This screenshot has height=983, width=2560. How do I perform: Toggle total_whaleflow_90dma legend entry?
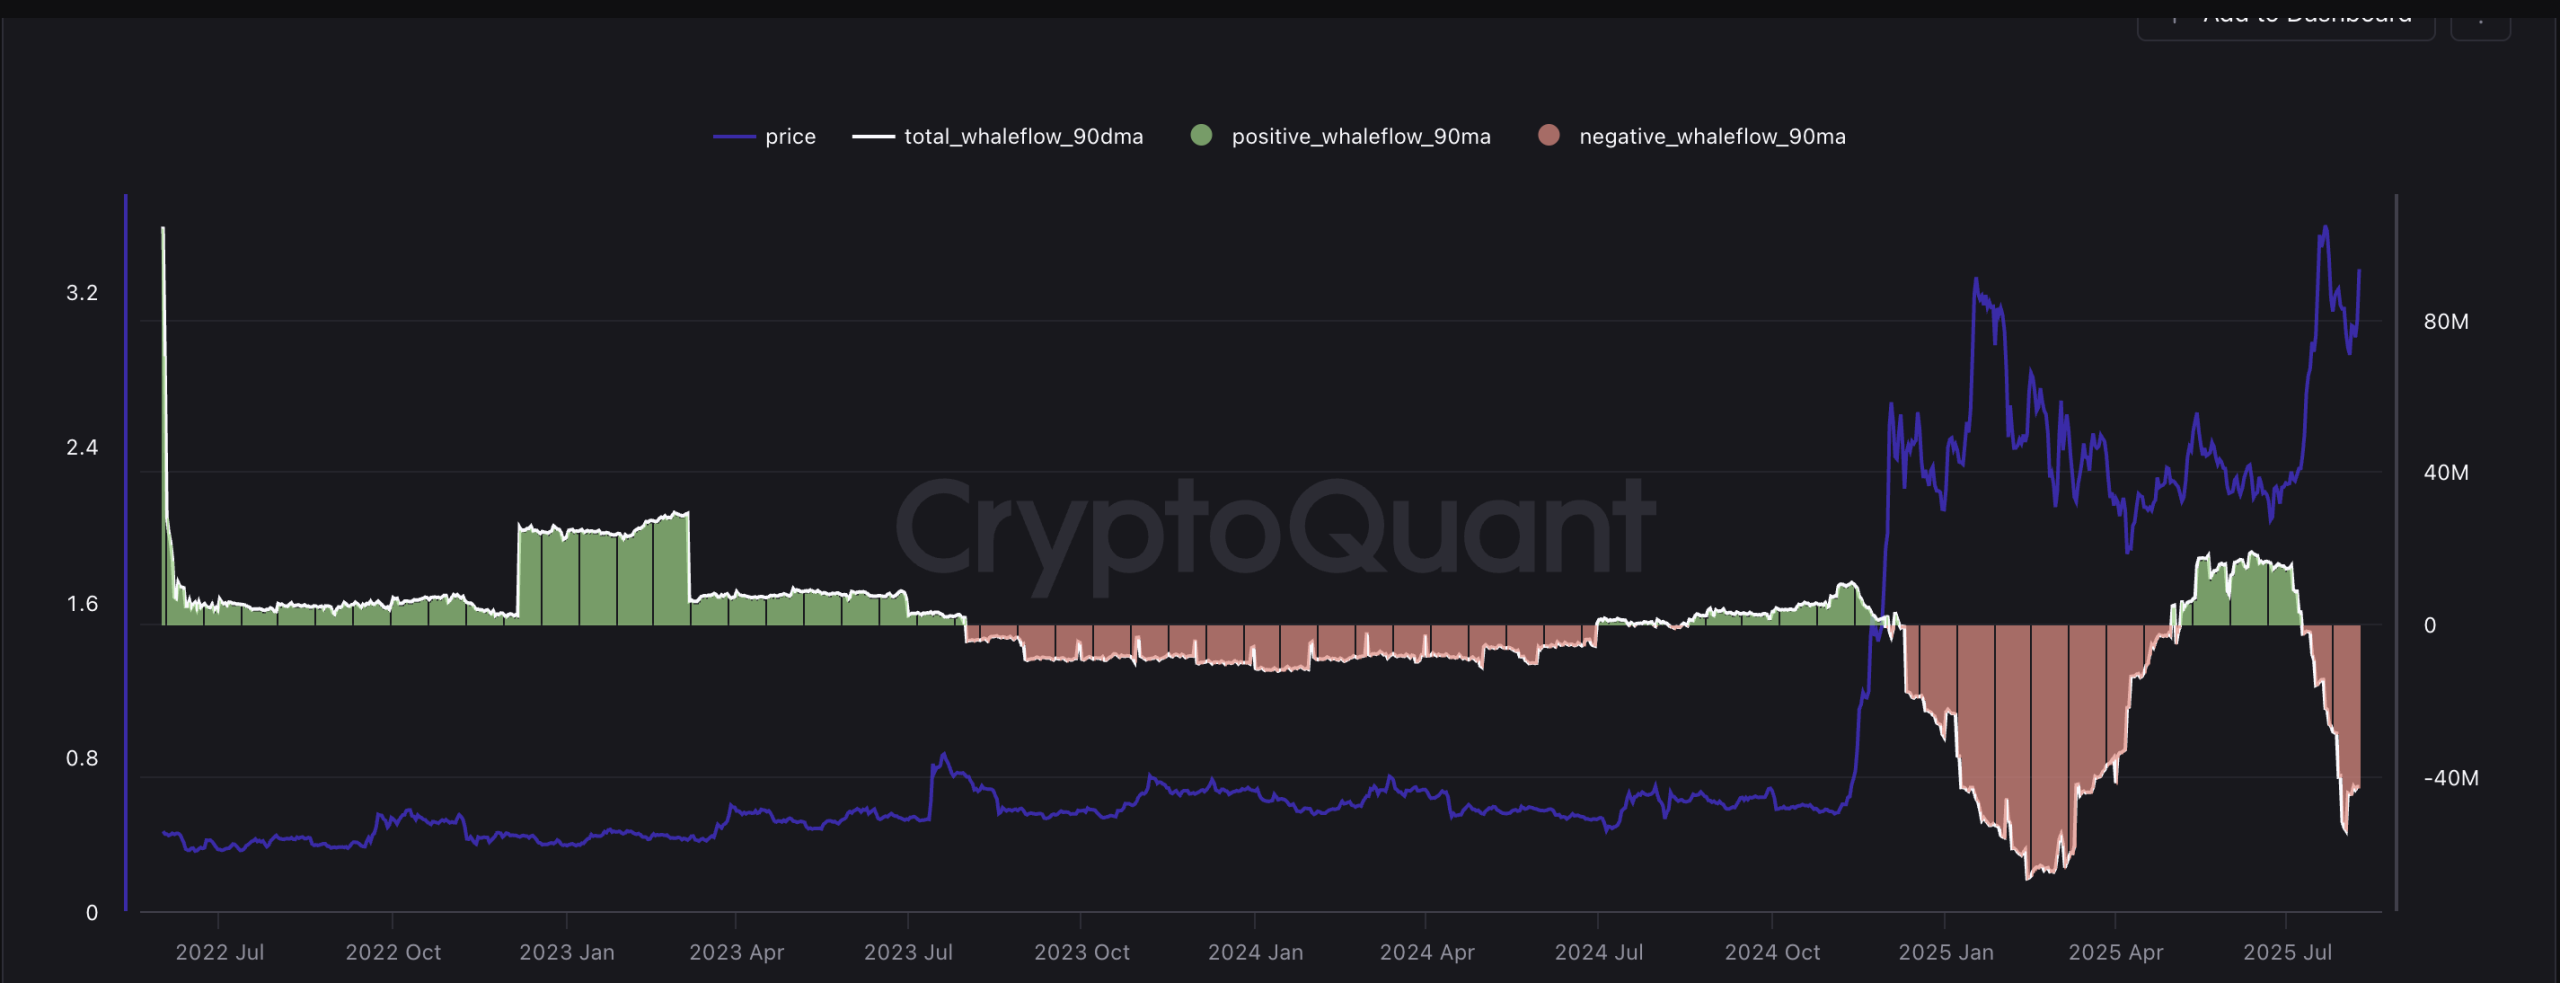(x=998, y=137)
